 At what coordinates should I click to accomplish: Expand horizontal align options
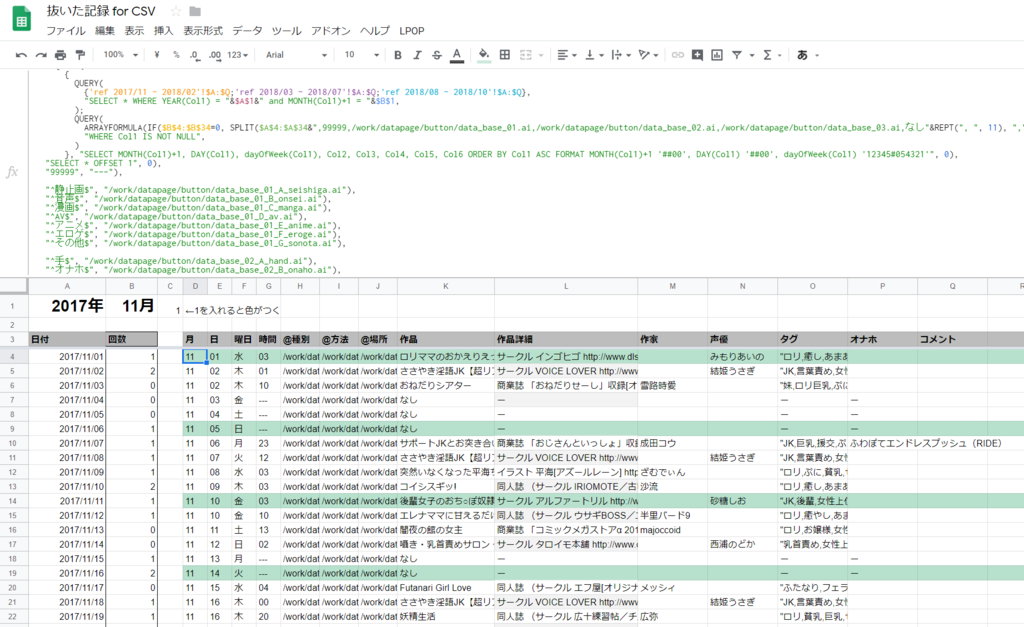[x=567, y=55]
